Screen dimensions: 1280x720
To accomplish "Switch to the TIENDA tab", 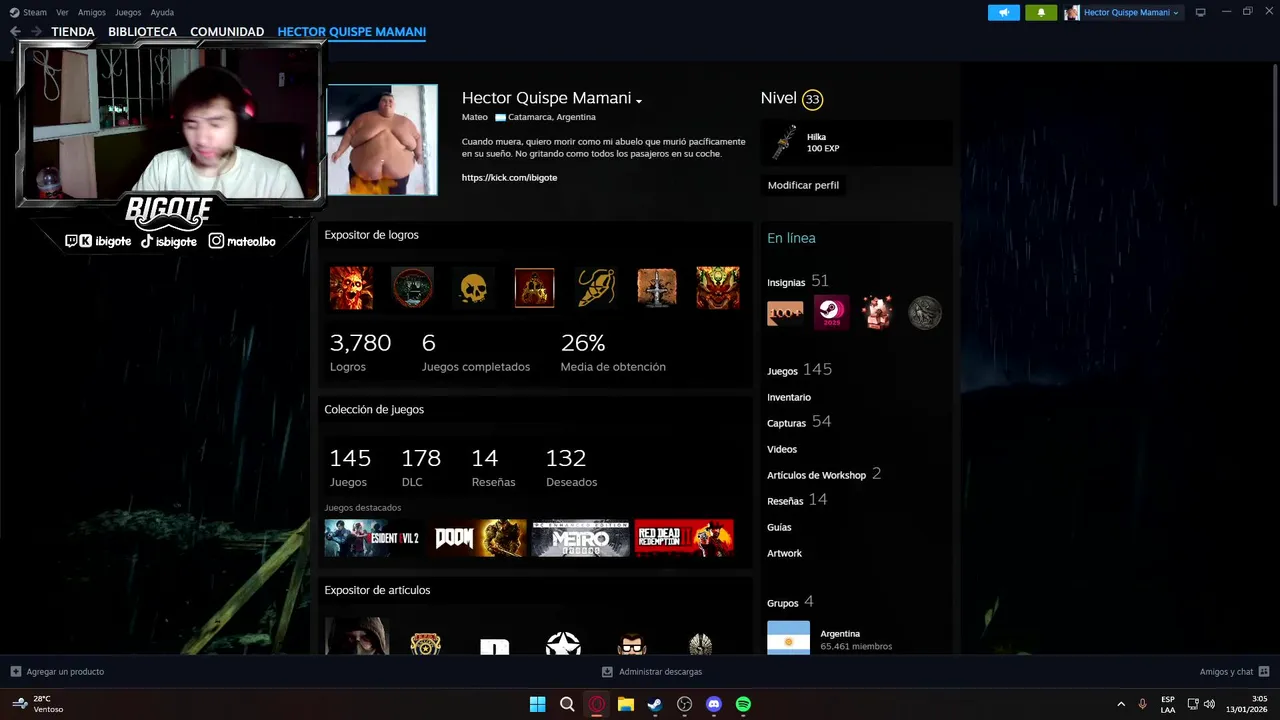I will 73,32.
